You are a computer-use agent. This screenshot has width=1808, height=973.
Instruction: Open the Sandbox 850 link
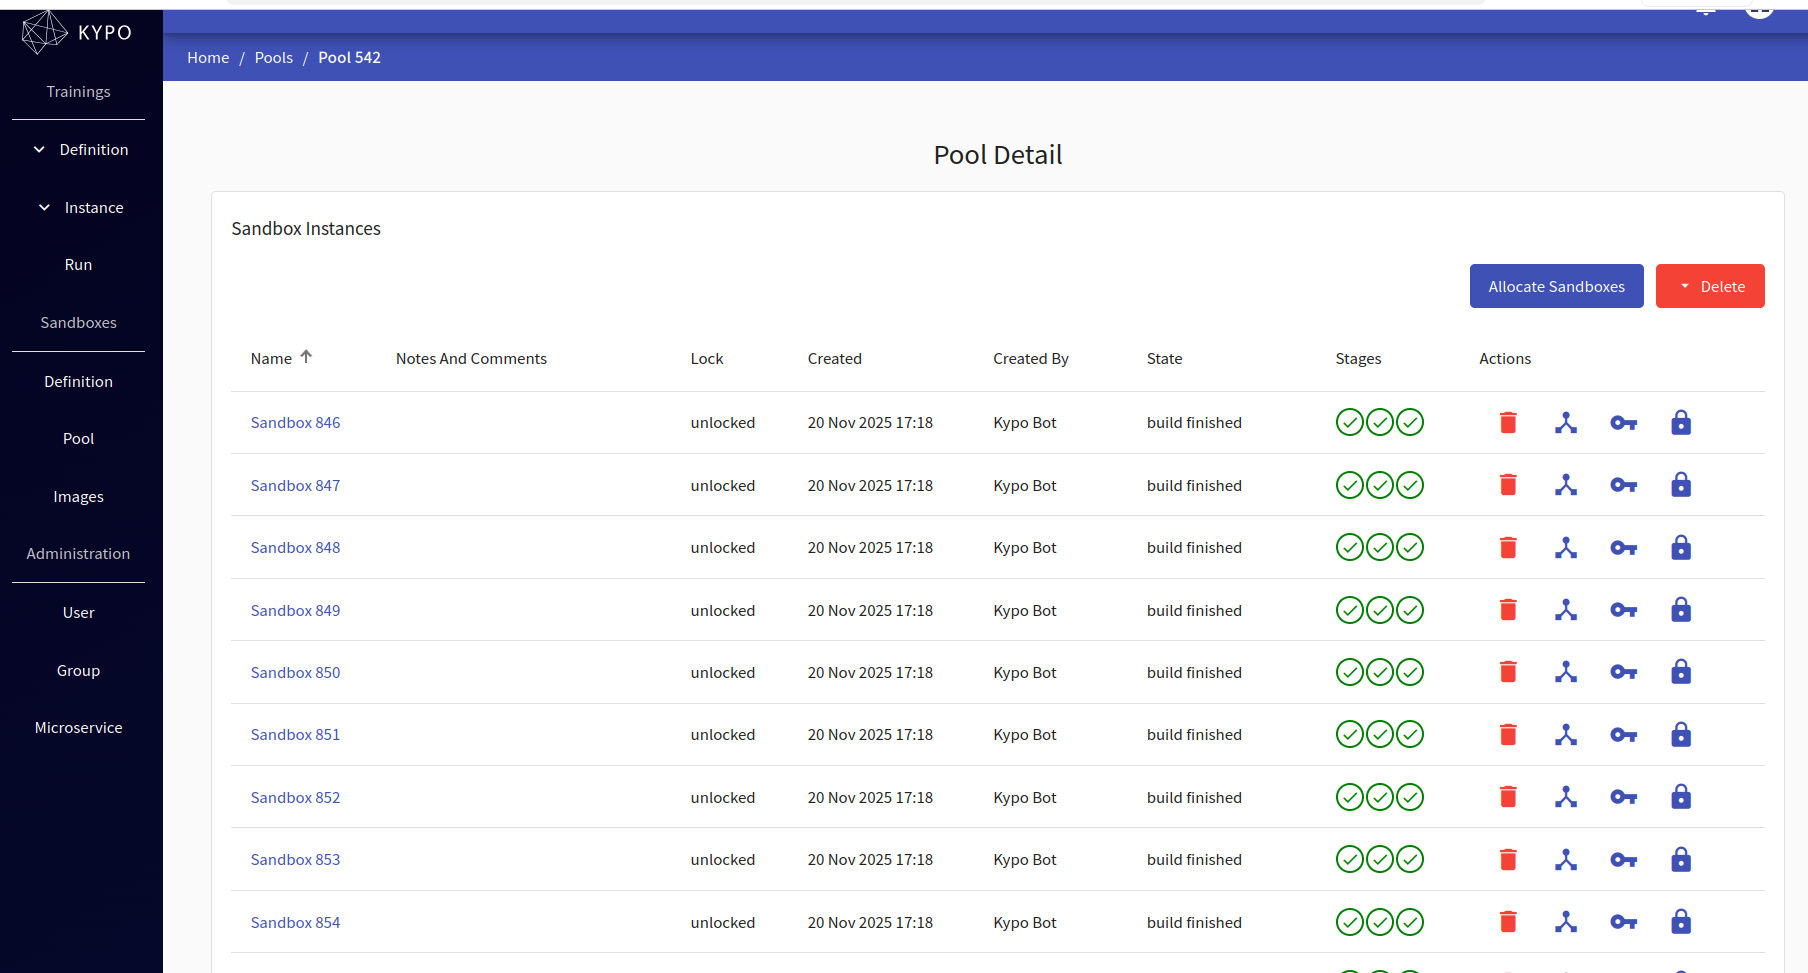[x=295, y=673]
